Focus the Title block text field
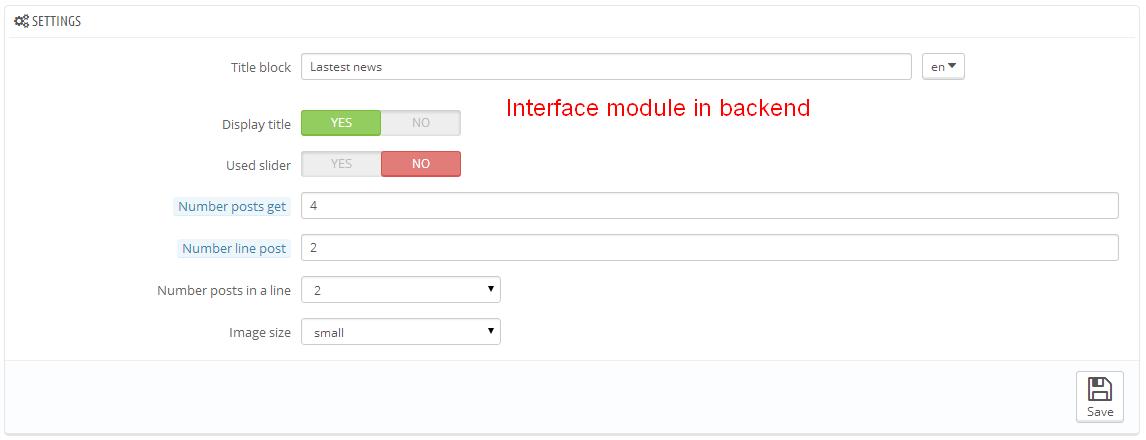 [x=605, y=67]
